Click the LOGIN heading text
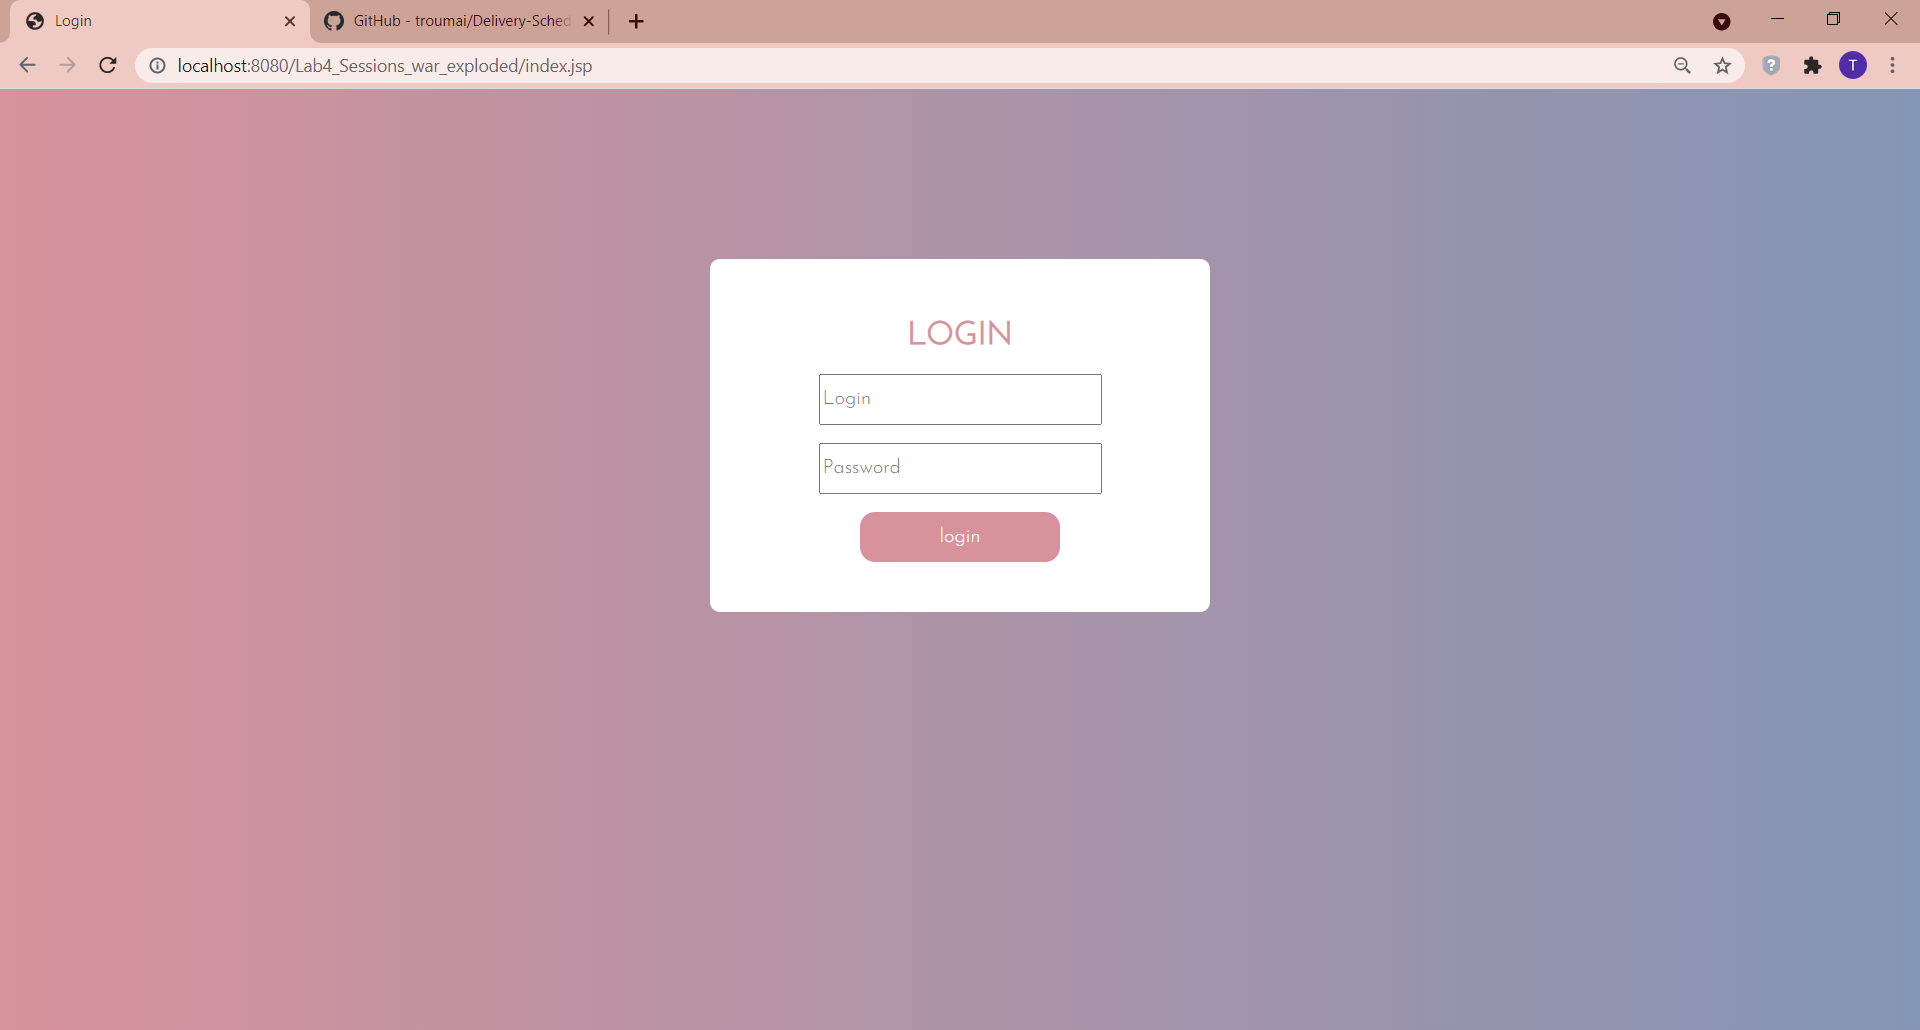The height and width of the screenshot is (1030, 1920). tap(960, 333)
